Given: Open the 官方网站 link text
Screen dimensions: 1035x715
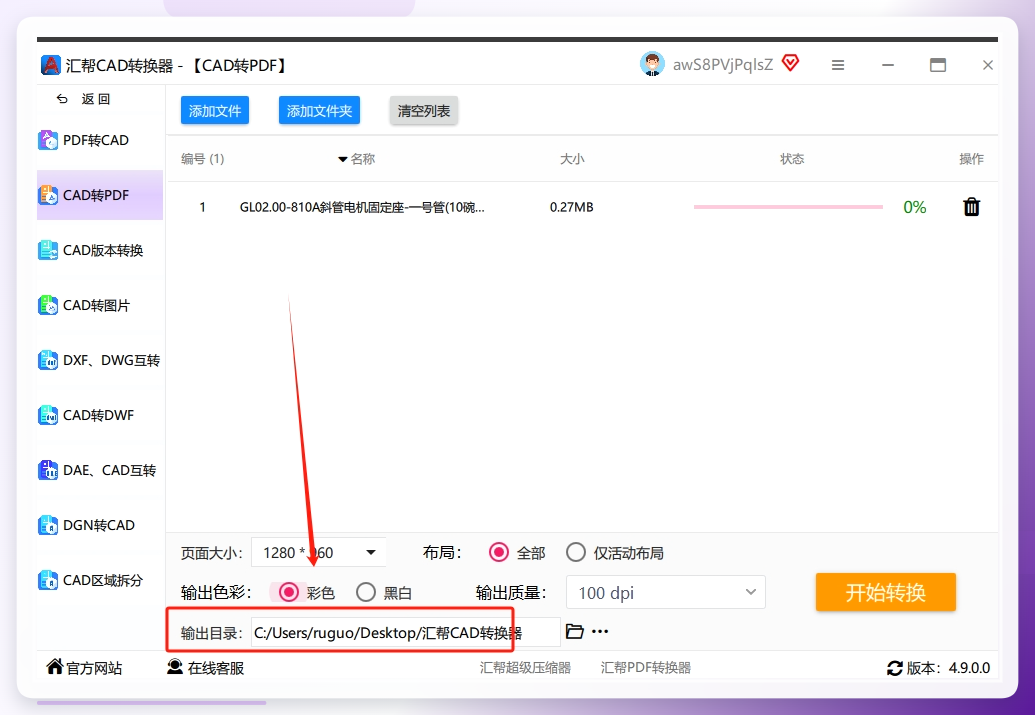Looking at the screenshot, I should click(x=94, y=668).
